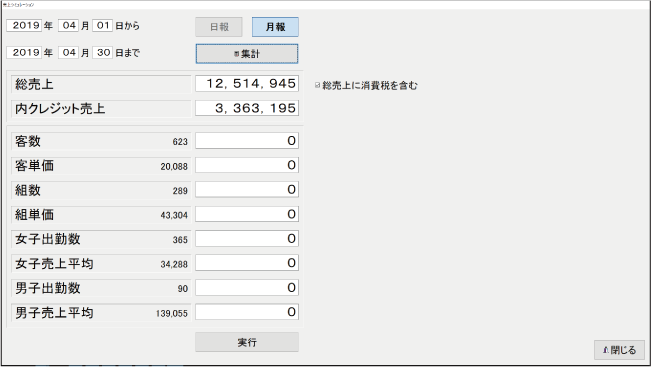Edit the start year field 2019

pyautogui.click(x=24, y=26)
